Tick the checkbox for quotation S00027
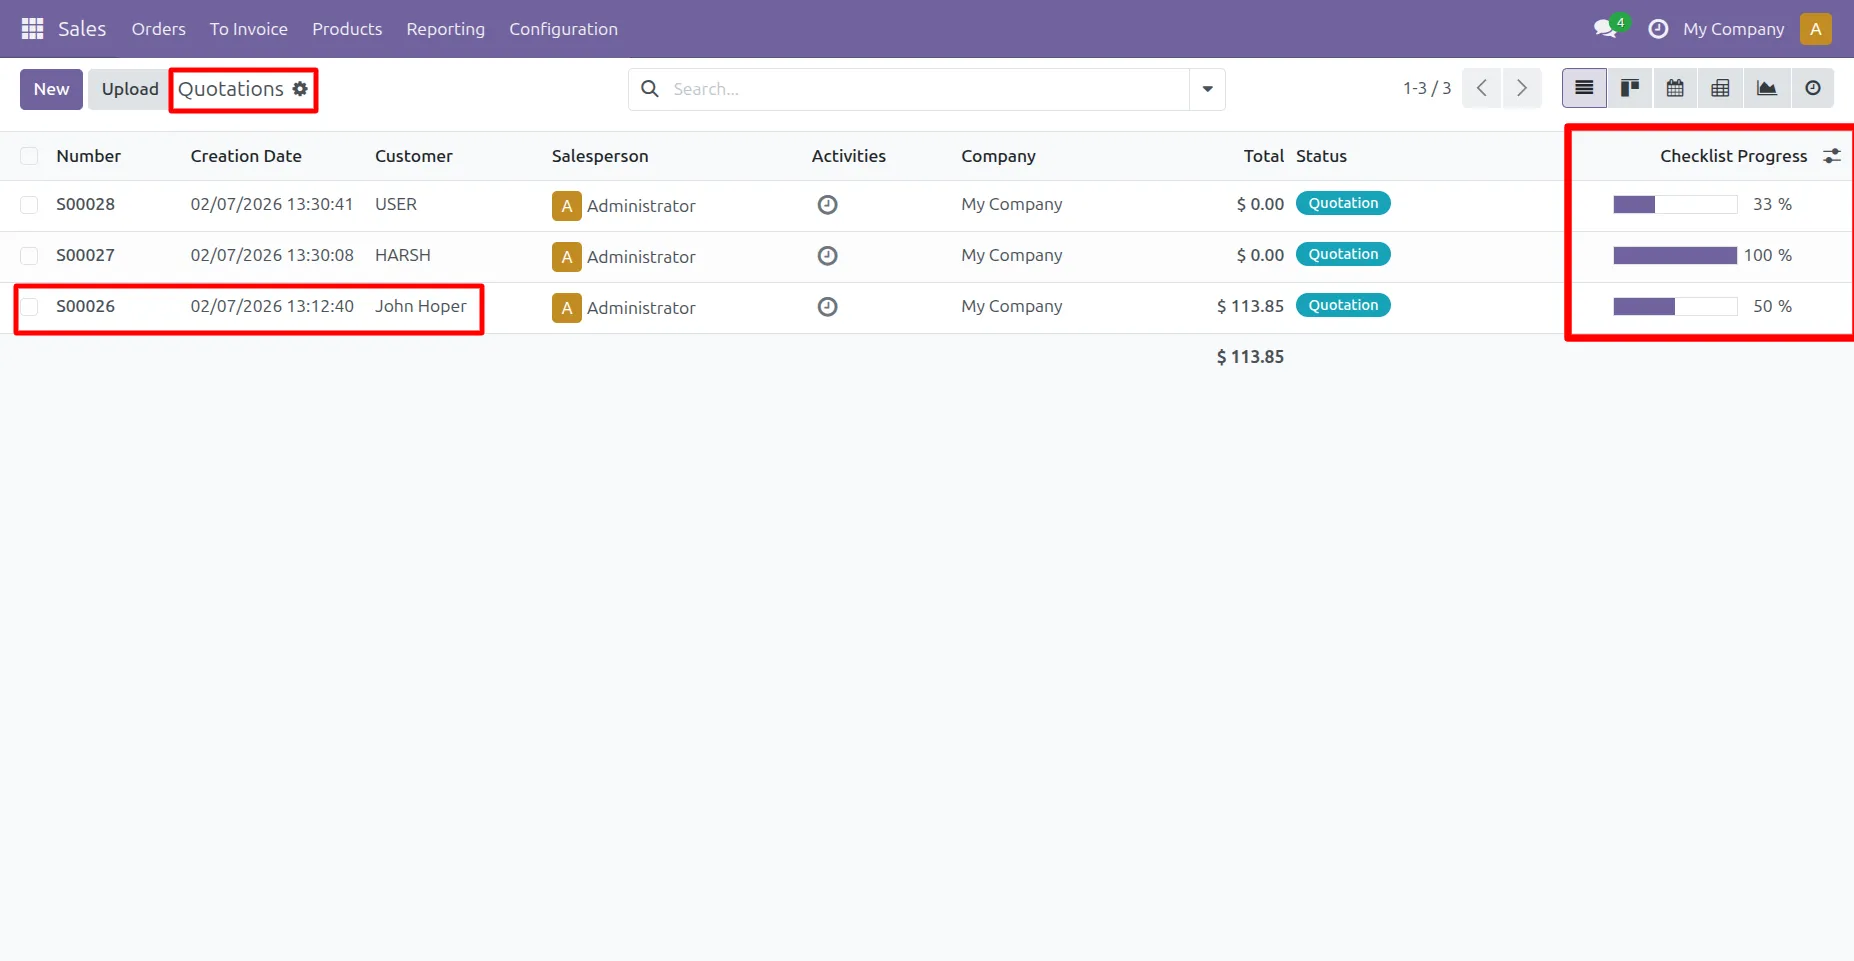The image size is (1854, 961). click(x=30, y=256)
